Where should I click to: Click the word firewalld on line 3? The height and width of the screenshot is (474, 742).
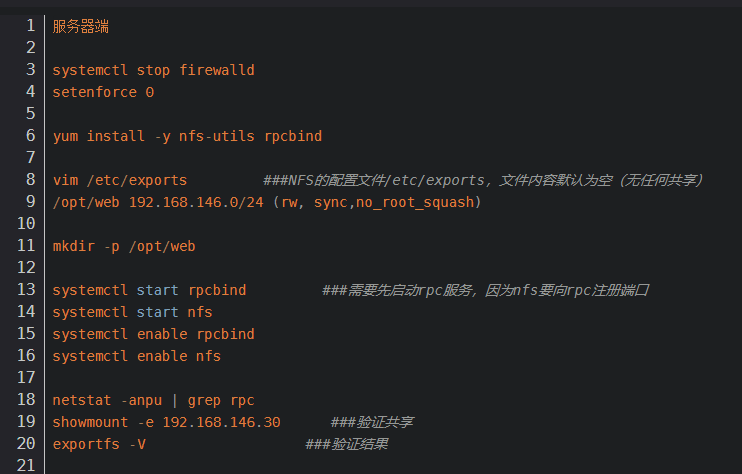pyautogui.click(x=217, y=70)
